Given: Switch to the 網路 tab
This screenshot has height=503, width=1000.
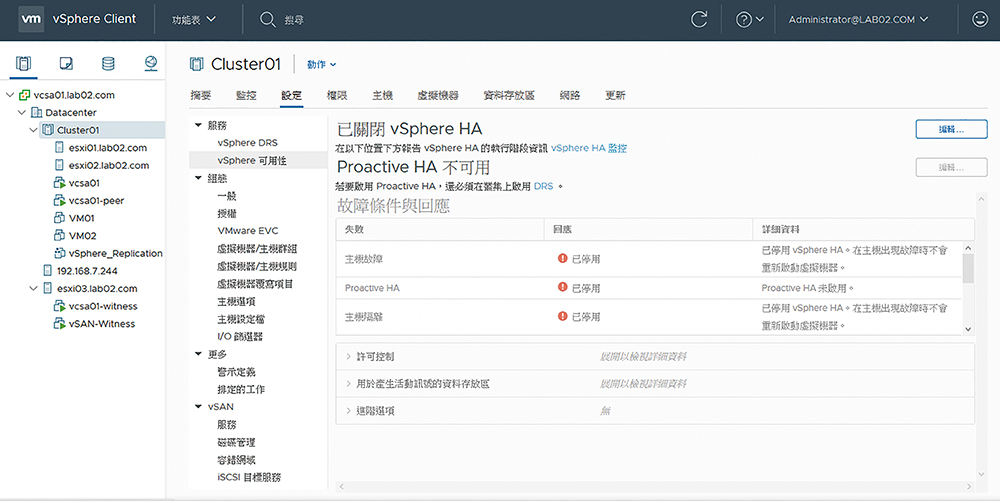Looking at the screenshot, I should [570, 95].
